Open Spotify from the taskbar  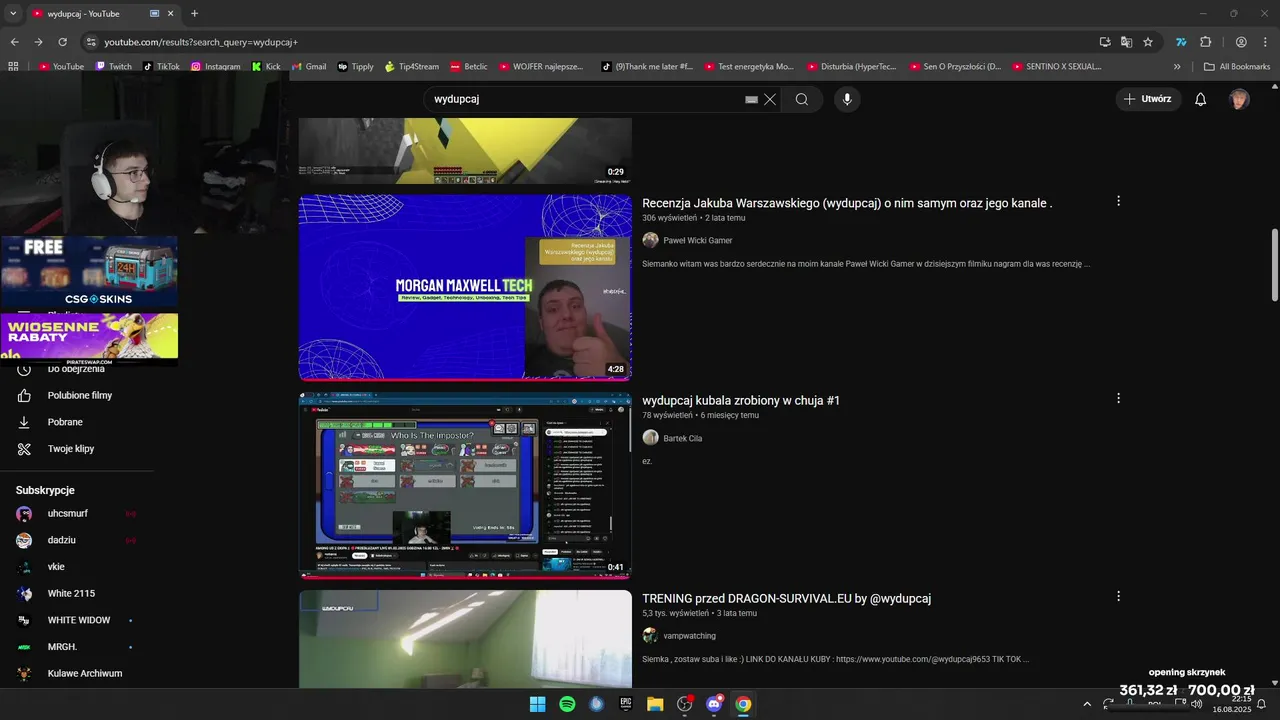click(567, 704)
